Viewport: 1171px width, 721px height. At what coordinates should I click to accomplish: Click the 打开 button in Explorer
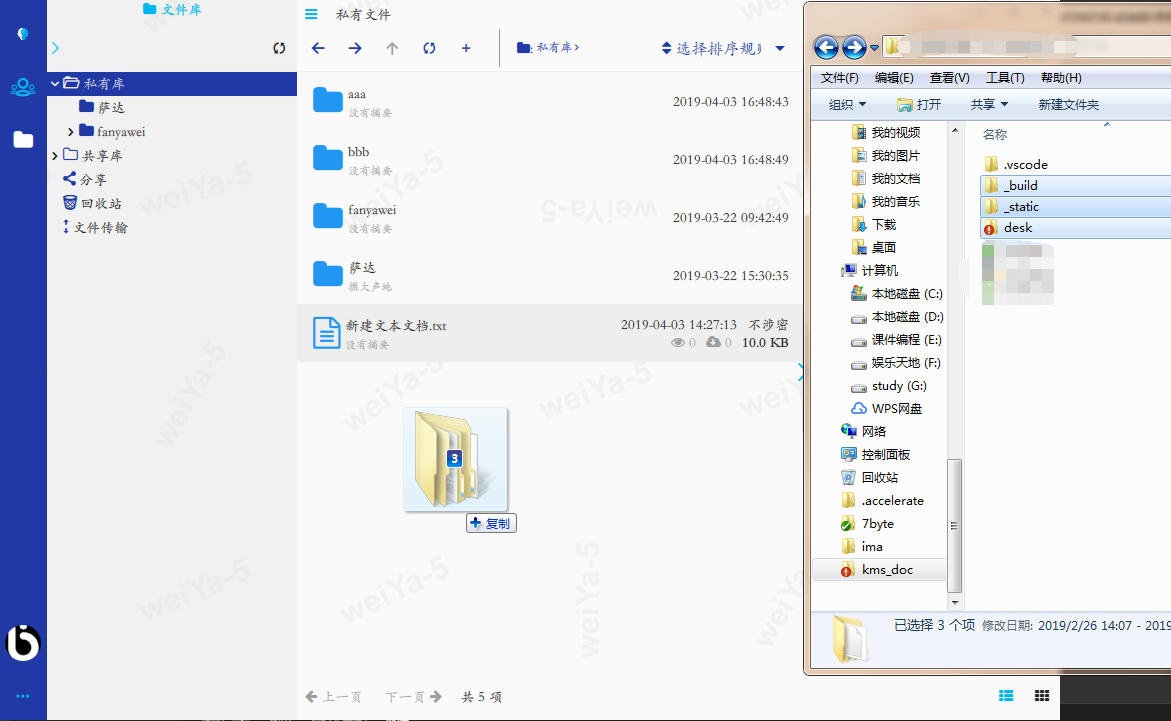[x=919, y=105]
